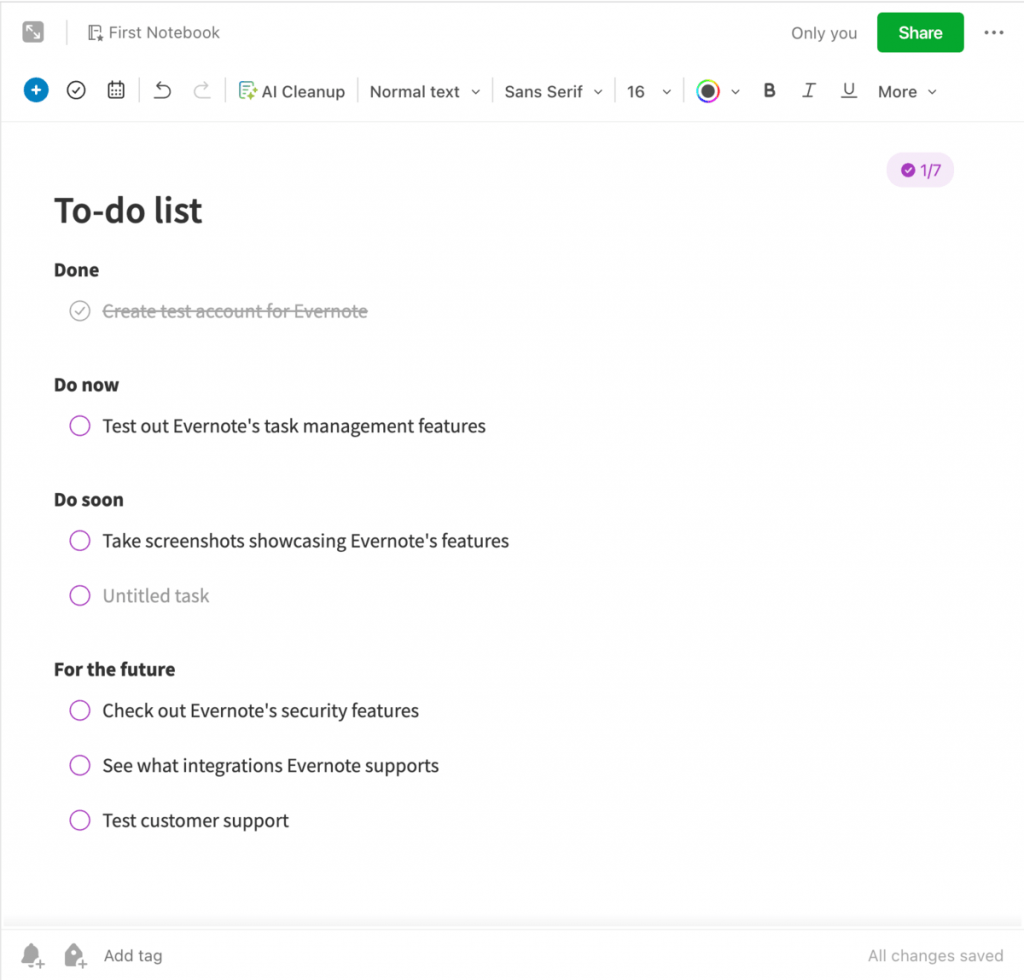Click the blue Insert plus icon
Viewport: 1024px width, 980px height.
click(36, 90)
